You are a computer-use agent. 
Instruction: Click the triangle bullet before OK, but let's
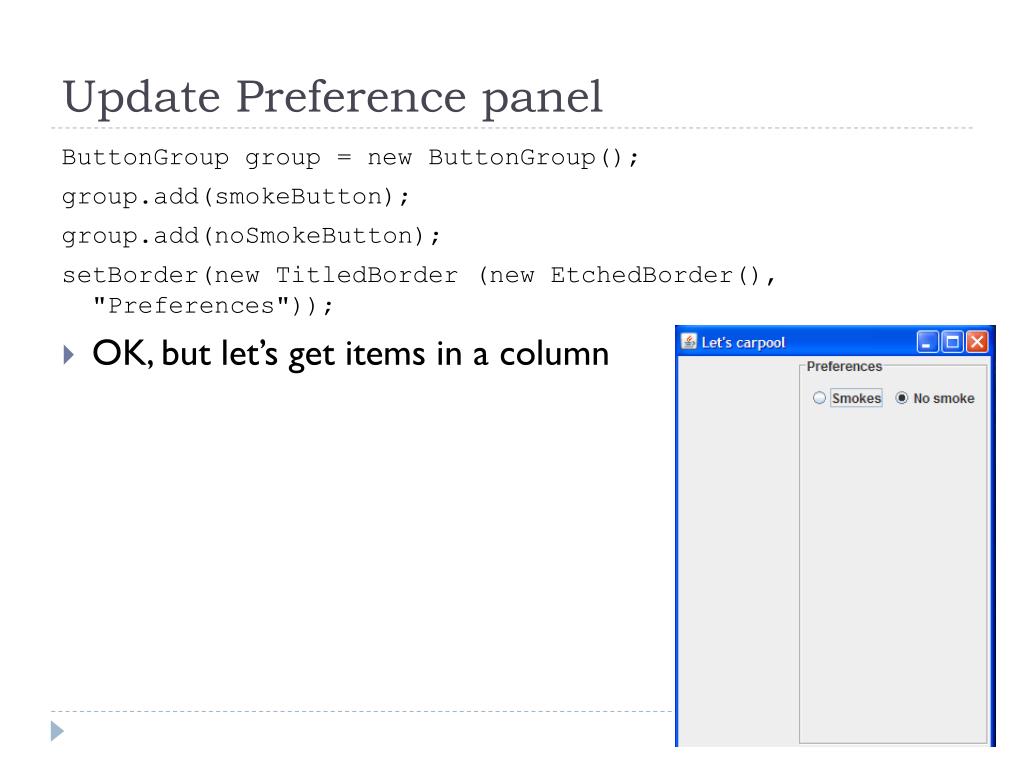pyautogui.click(x=69, y=355)
